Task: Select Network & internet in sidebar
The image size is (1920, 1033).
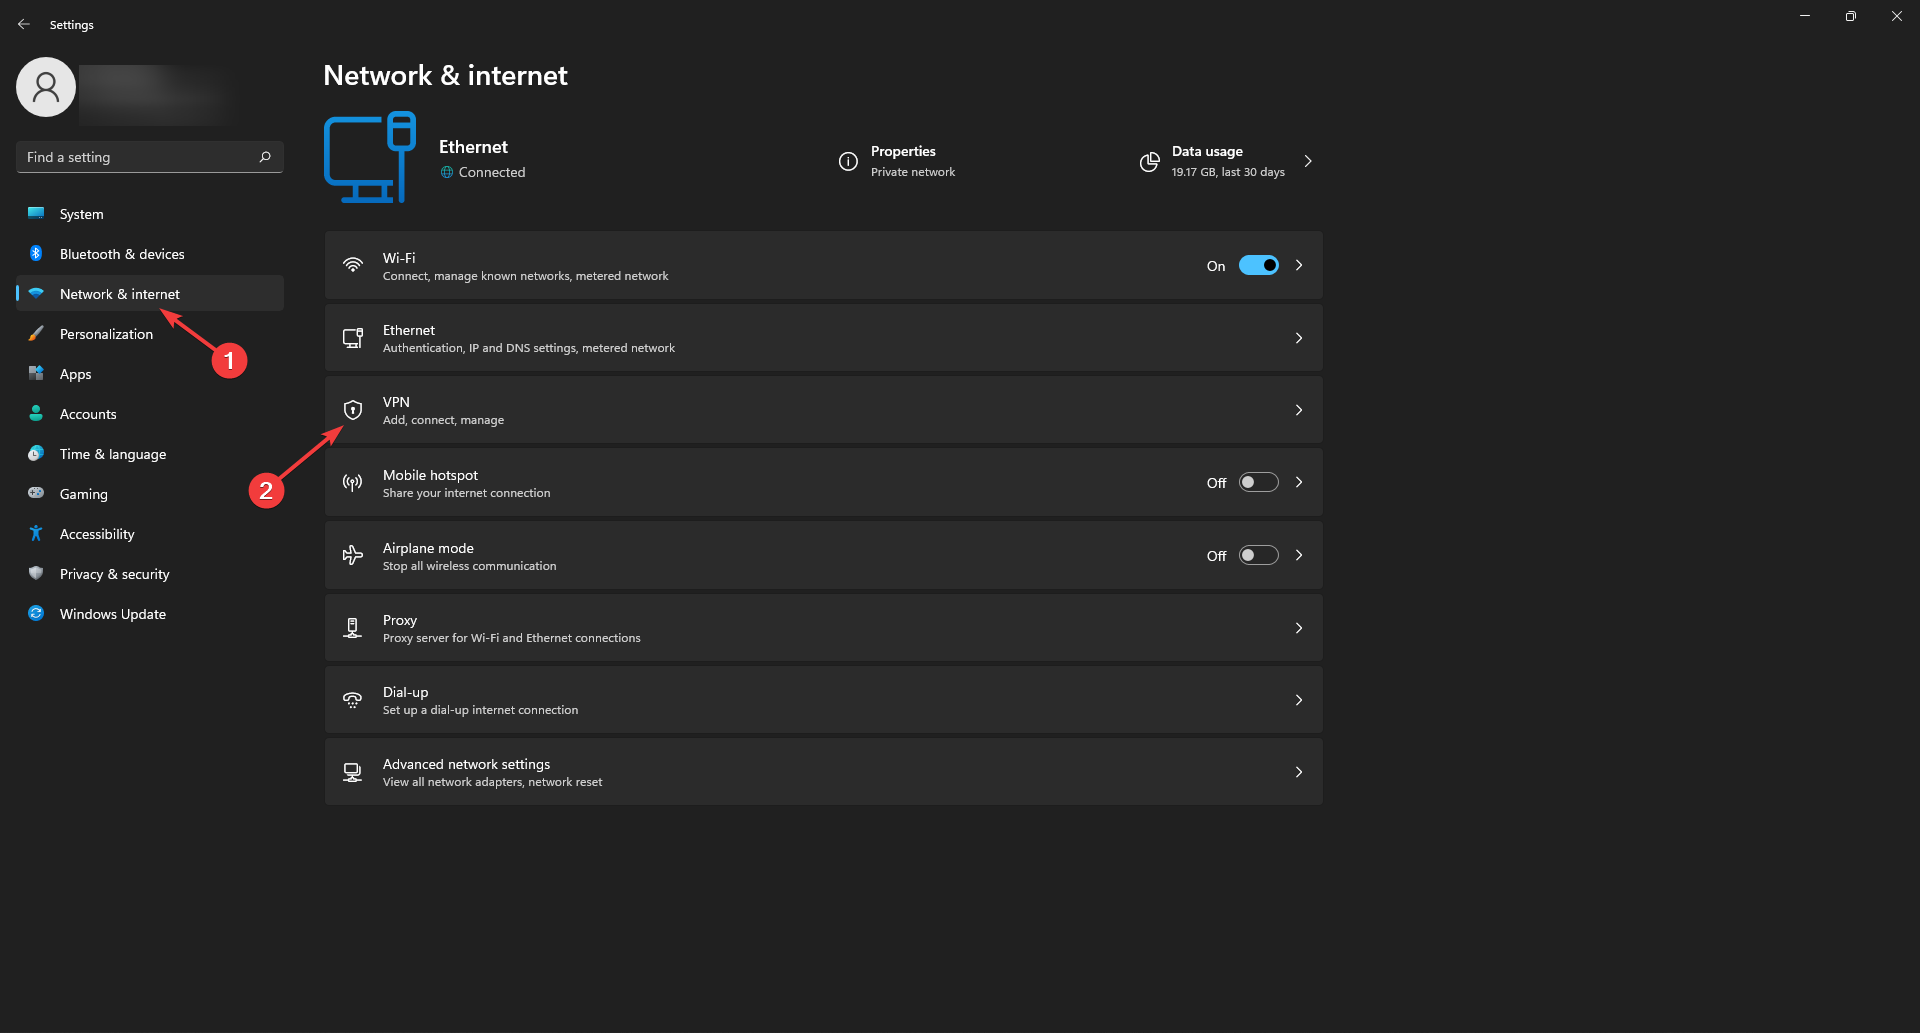Action: tap(150, 294)
